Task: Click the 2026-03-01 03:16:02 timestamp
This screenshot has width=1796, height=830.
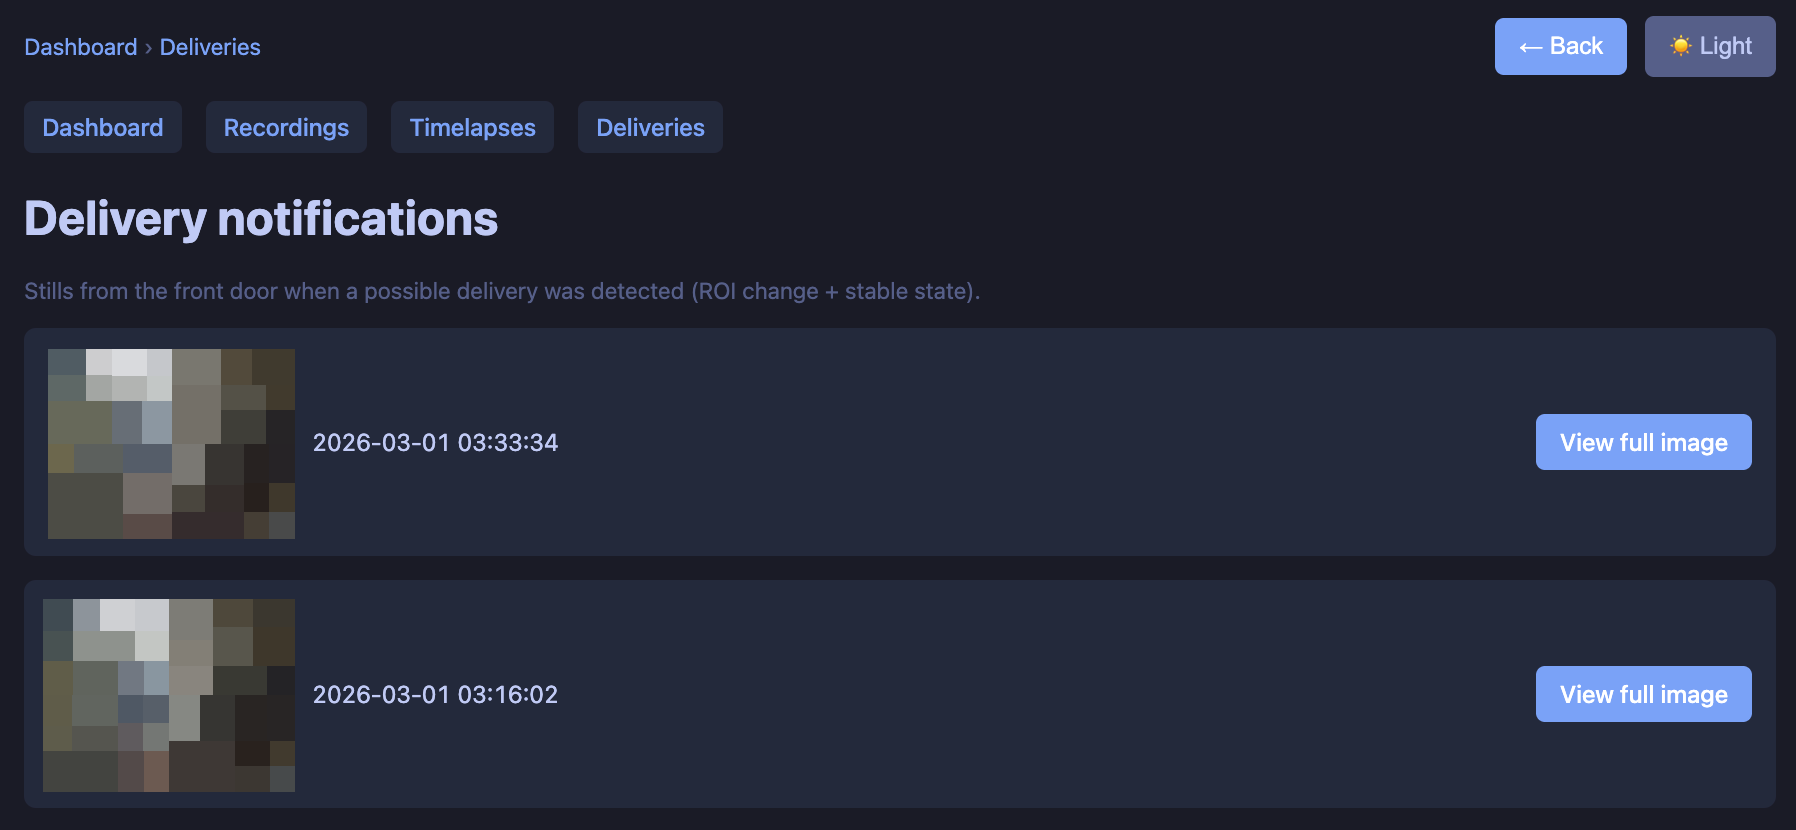Action: click(x=435, y=694)
